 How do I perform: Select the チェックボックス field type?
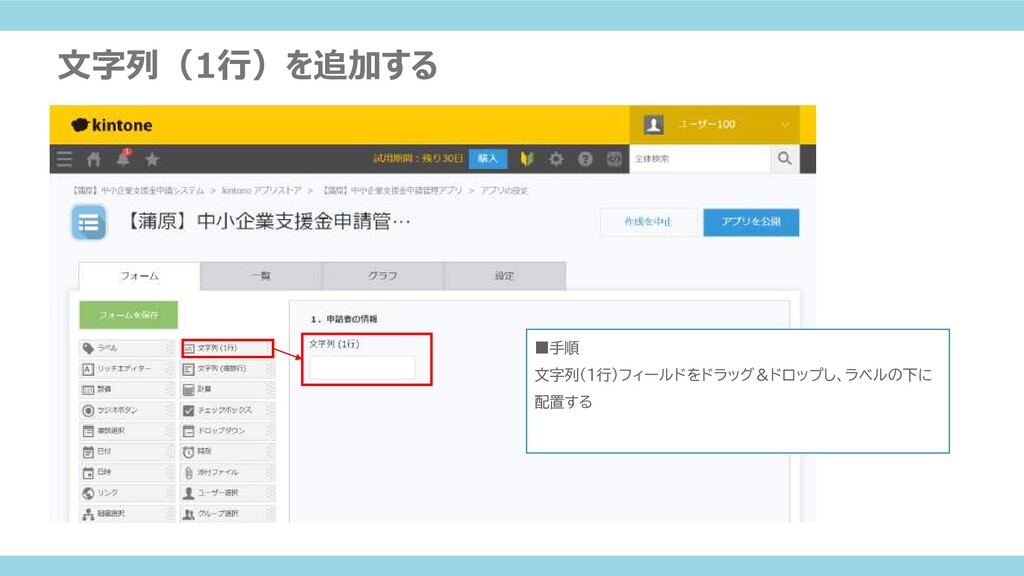coord(227,411)
